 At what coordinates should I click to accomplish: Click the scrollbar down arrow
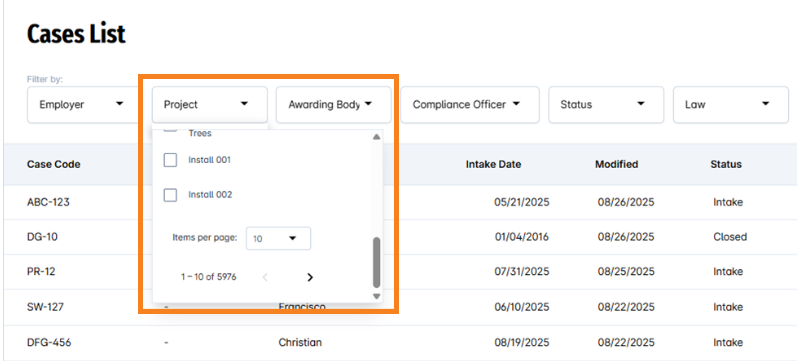[x=376, y=296]
